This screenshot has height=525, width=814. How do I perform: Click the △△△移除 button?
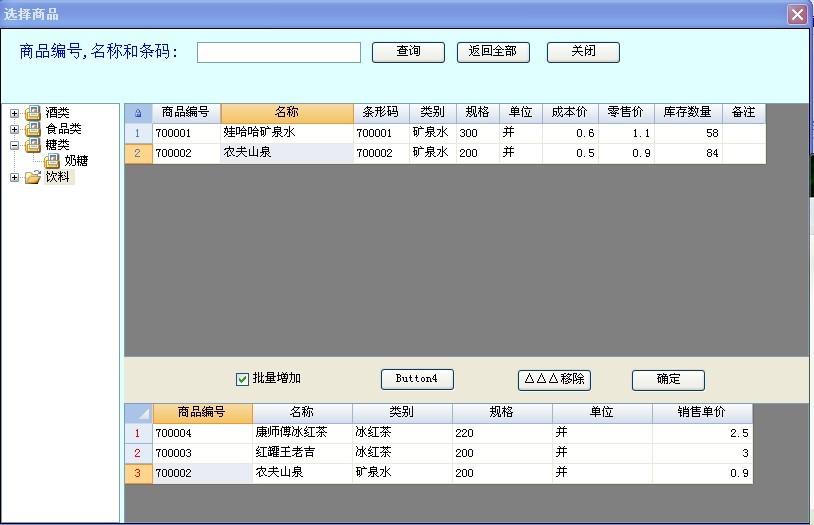(554, 380)
